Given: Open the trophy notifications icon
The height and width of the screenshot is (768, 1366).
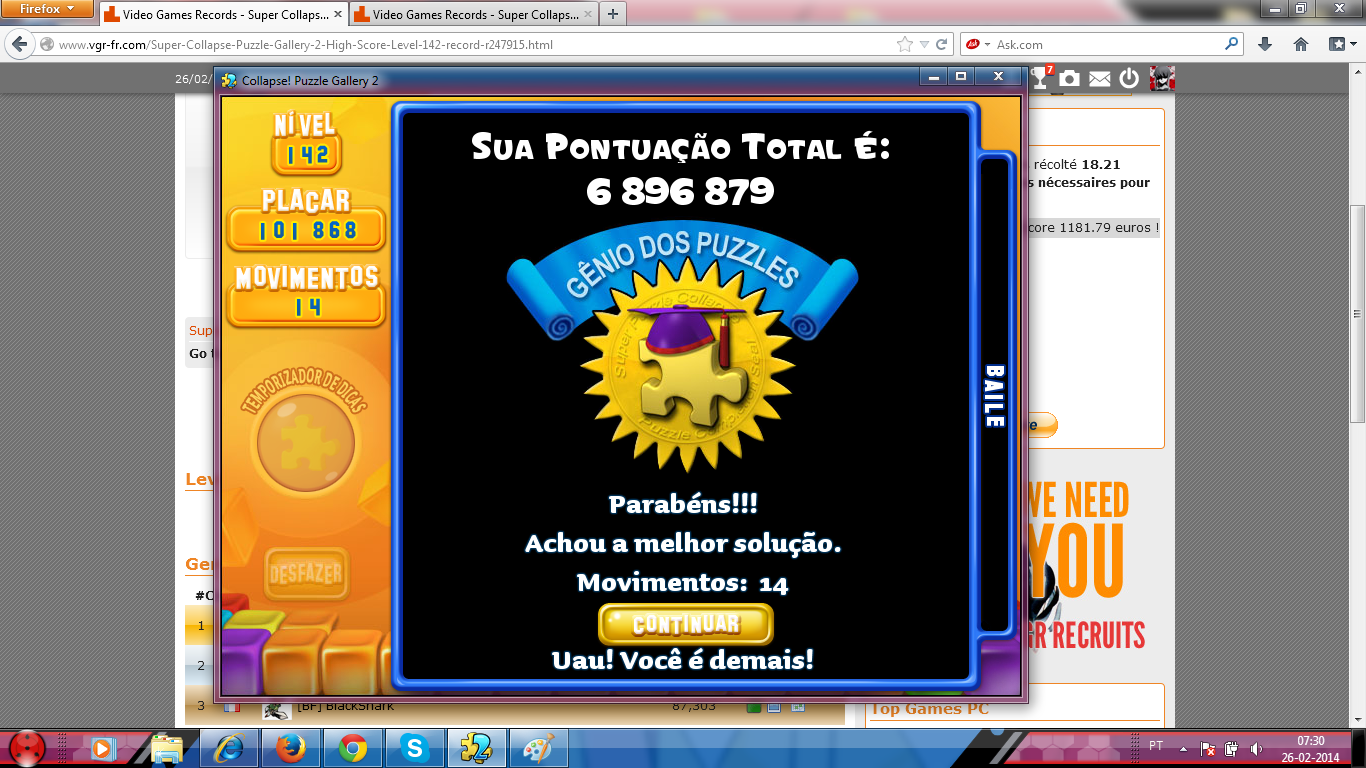Looking at the screenshot, I should pyautogui.click(x=1041, y=77).
